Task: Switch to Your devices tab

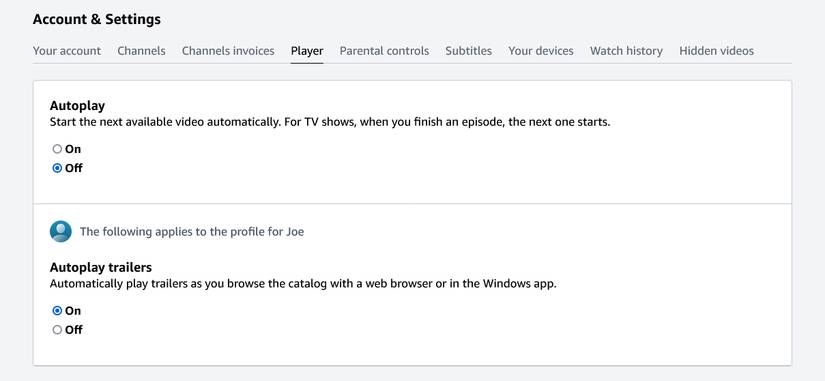Action: [x=540, y=51]
